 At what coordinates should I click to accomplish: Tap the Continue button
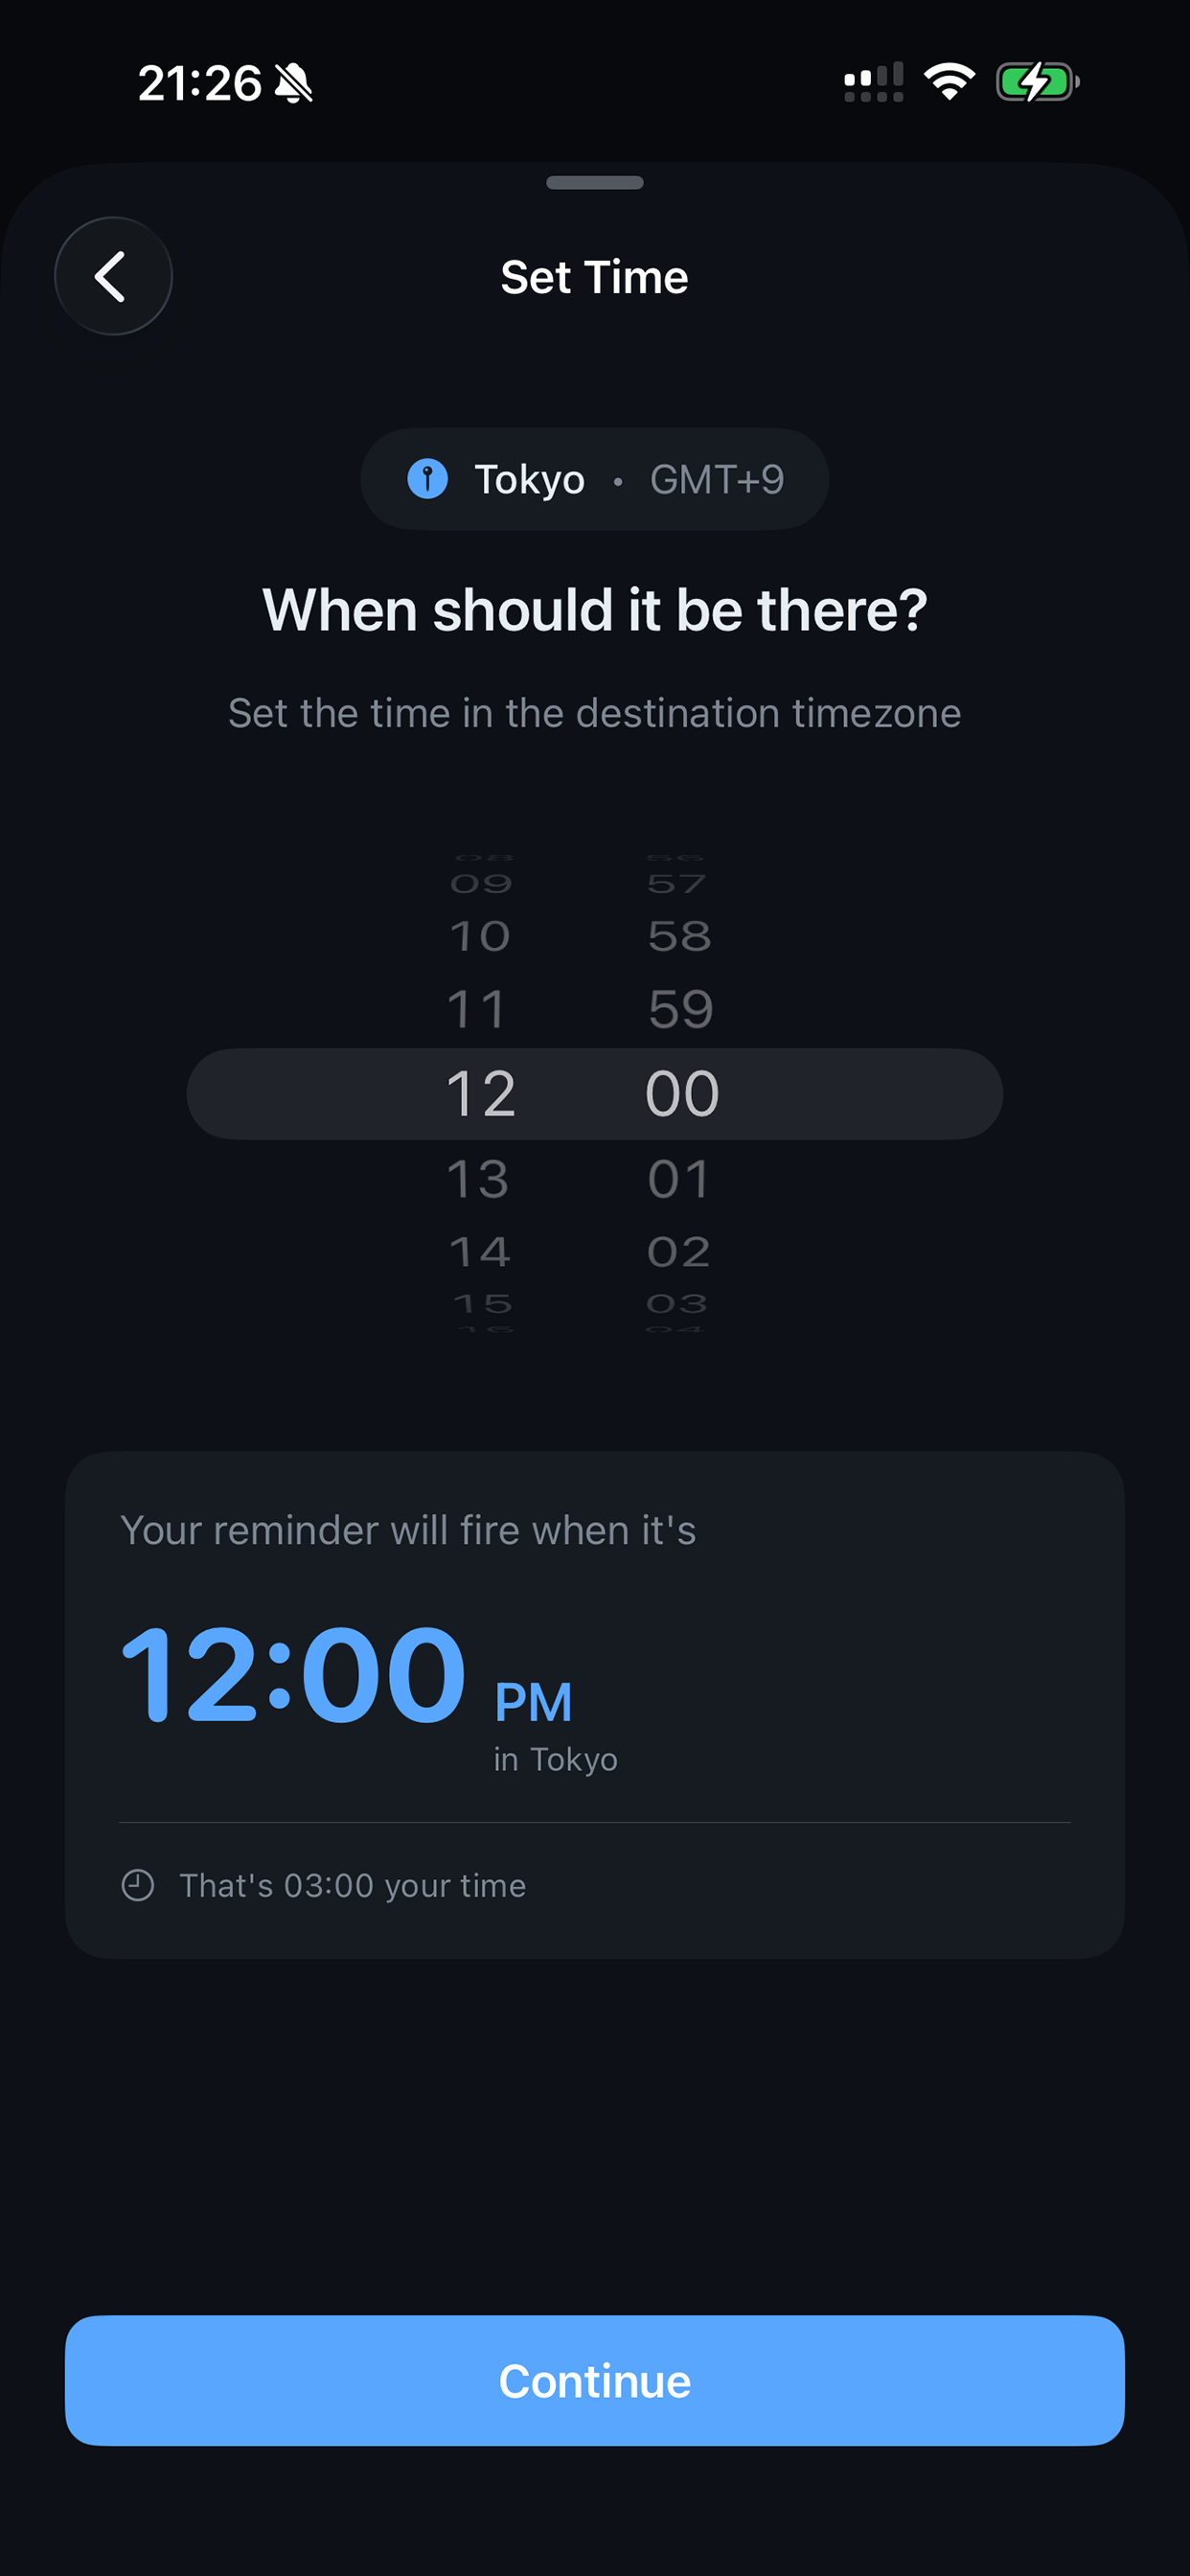click(x=594, y=2380)
